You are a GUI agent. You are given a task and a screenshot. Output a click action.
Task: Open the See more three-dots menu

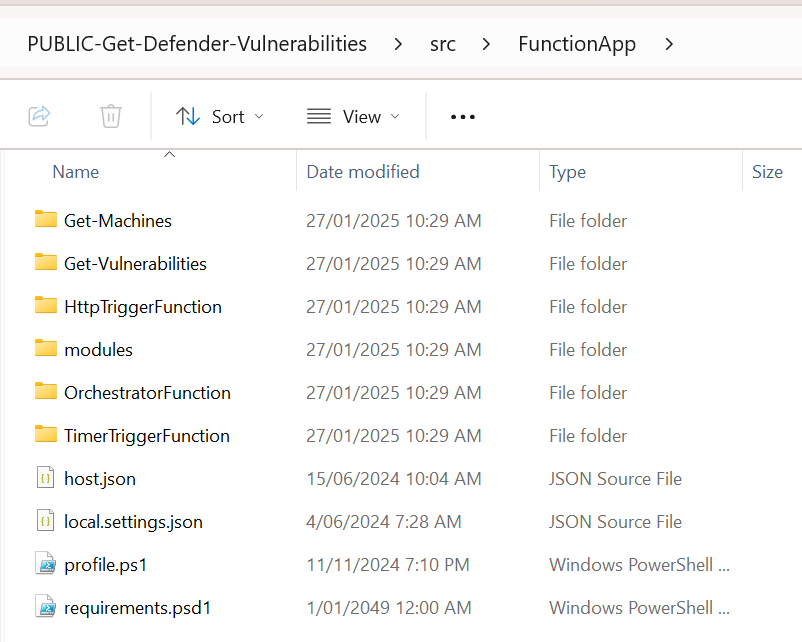[463, 117]
